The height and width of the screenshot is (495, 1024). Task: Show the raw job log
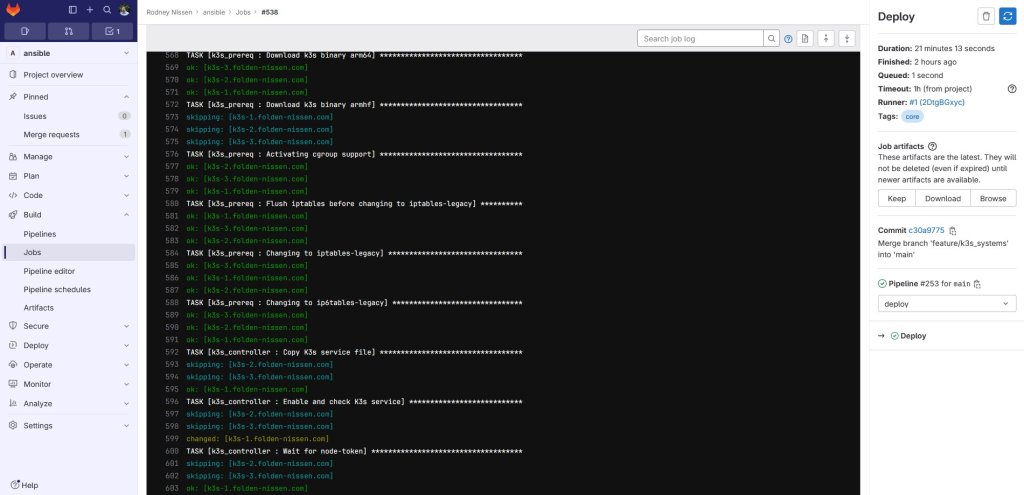804,38
